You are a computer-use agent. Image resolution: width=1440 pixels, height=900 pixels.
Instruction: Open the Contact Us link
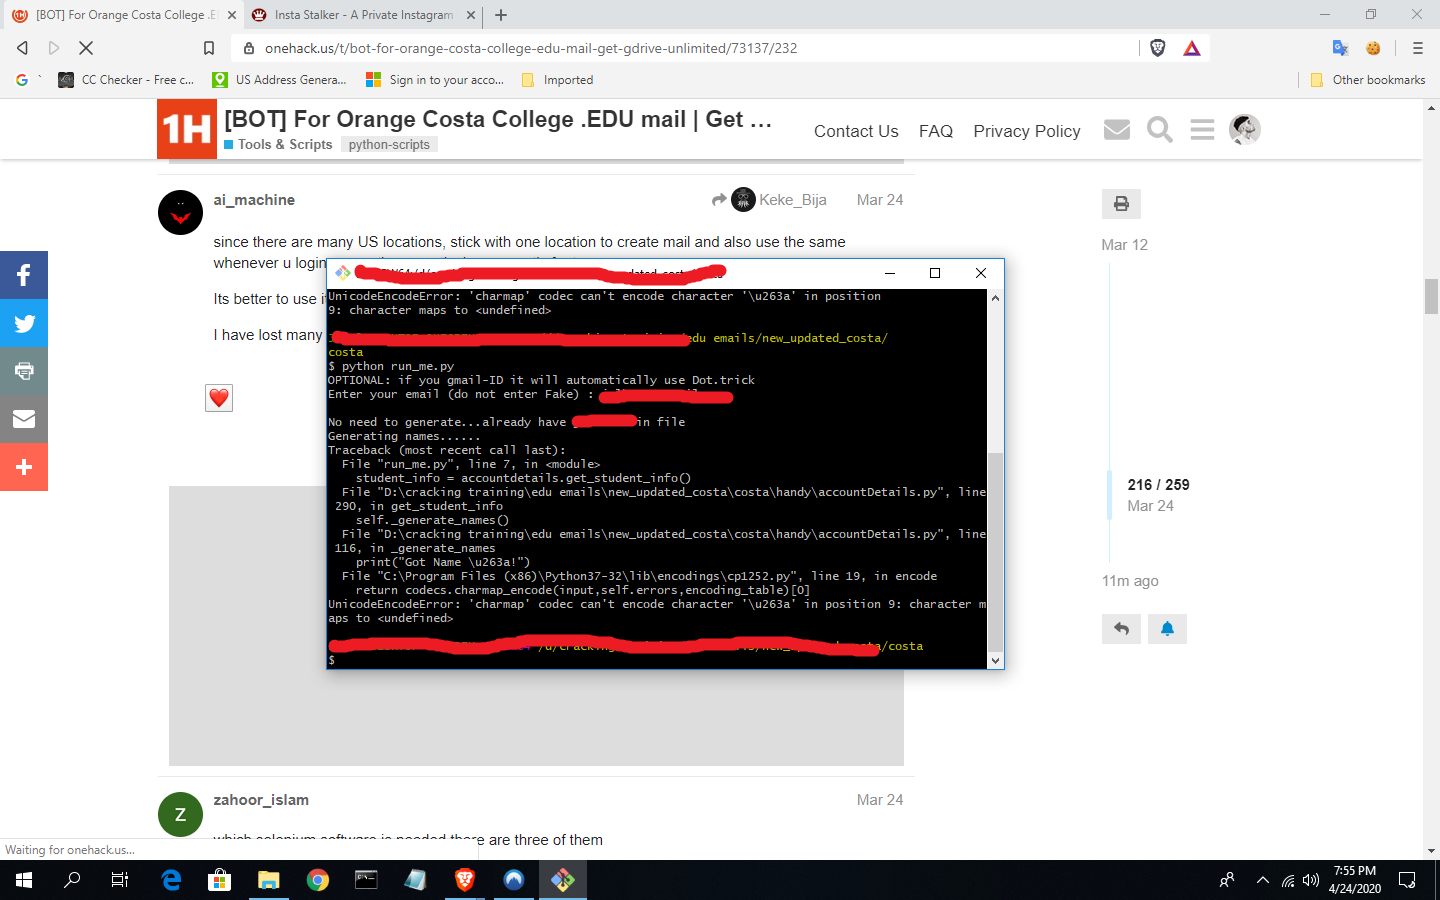tap(855, 131)
